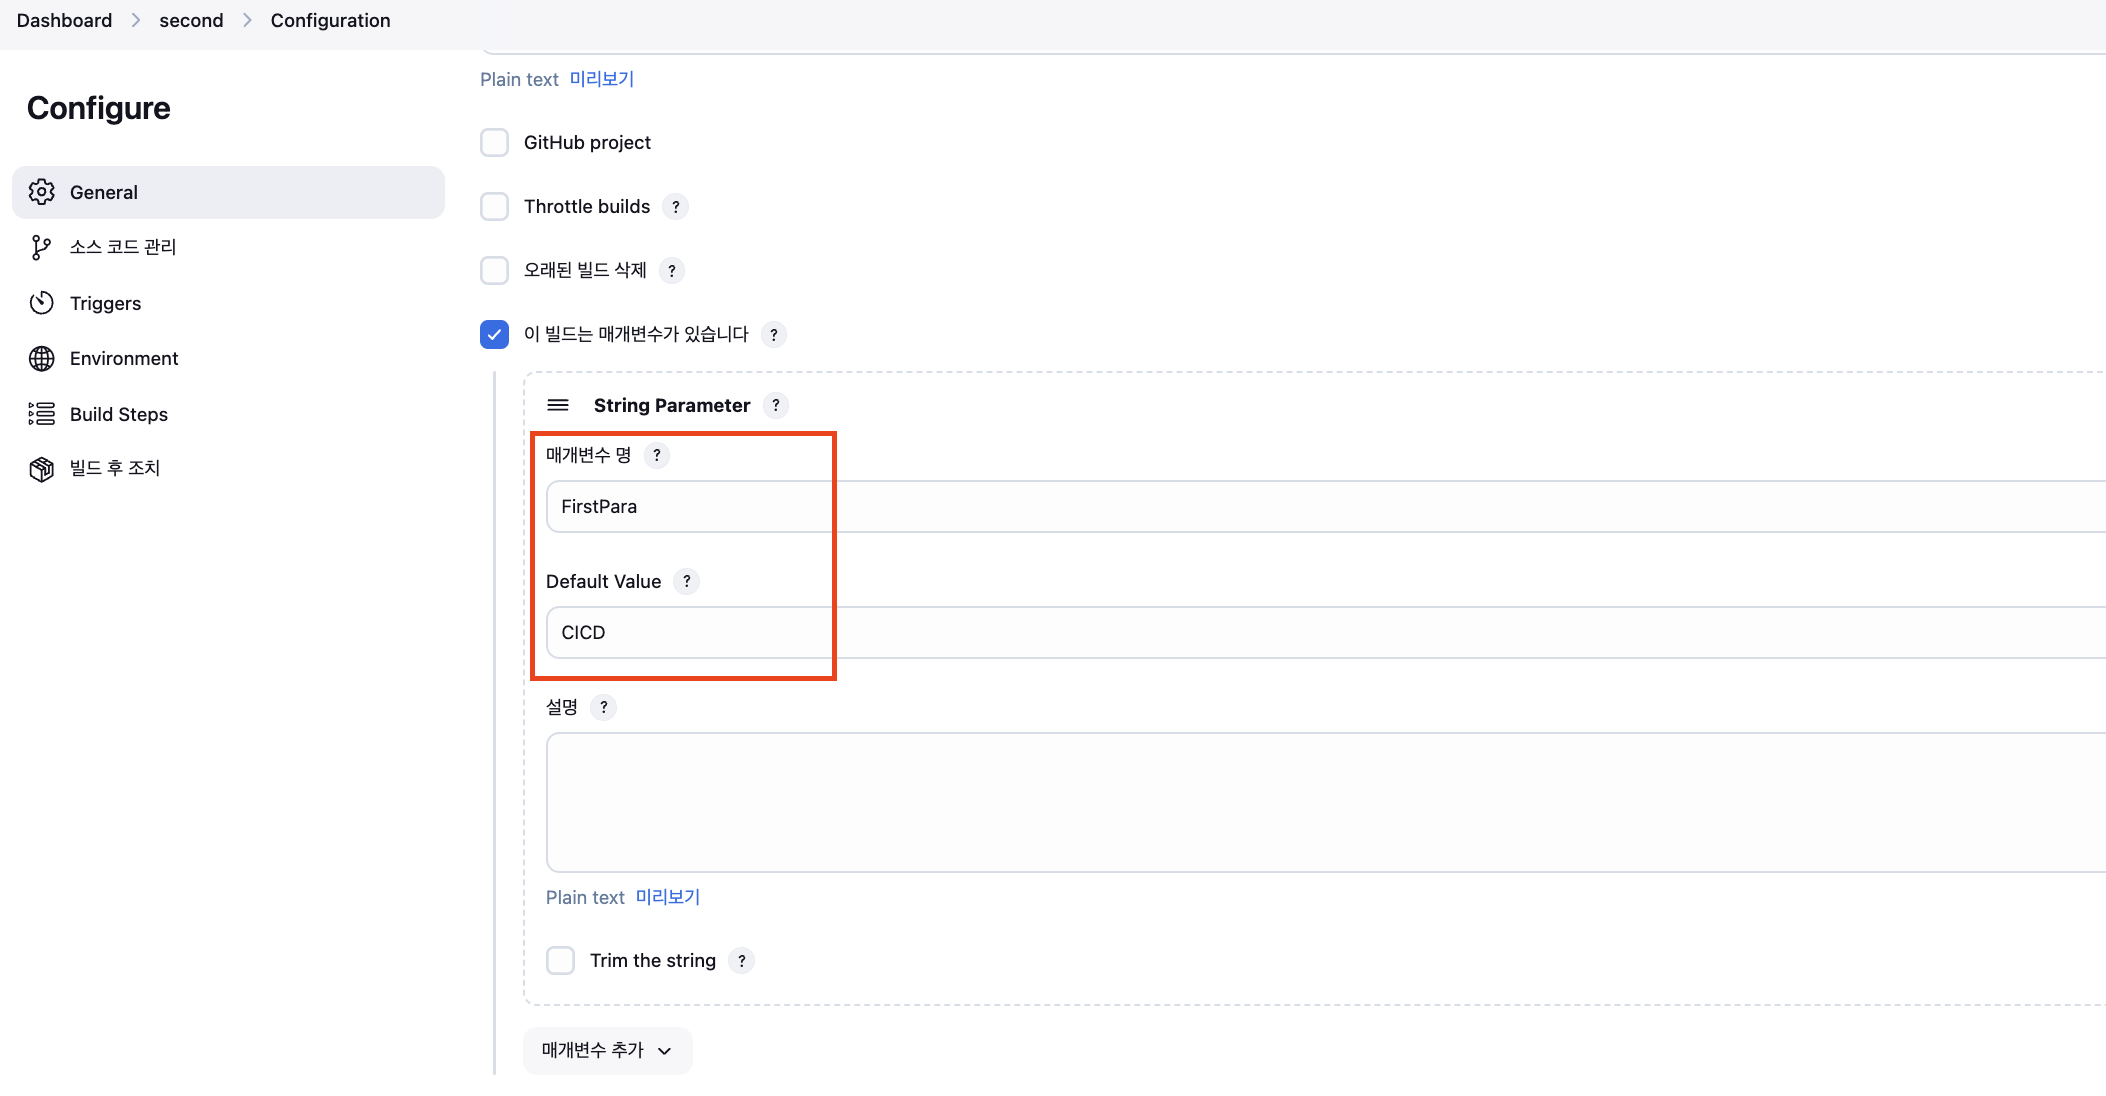The image size is (2106, 1096).
Task: Uncheck the build has parameters checkbox
Action: (x=494, y=334)
